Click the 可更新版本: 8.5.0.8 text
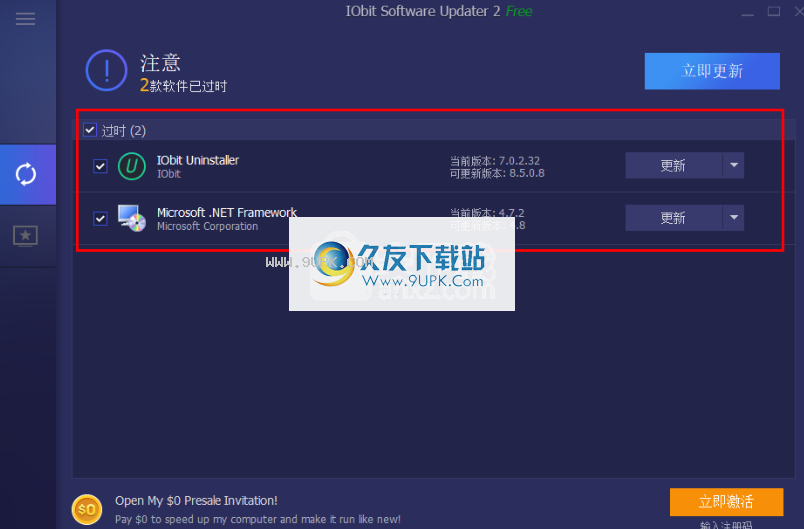Screen dimensions: 804x529 497,173
